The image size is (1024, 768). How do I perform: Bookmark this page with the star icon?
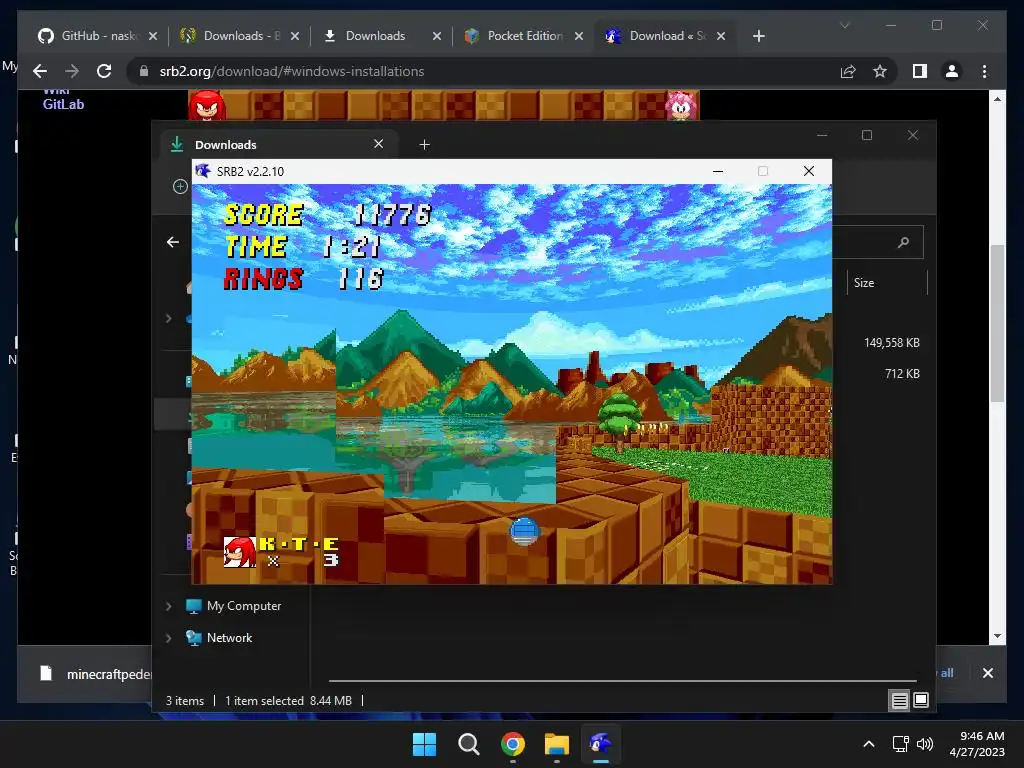[880, 71]
